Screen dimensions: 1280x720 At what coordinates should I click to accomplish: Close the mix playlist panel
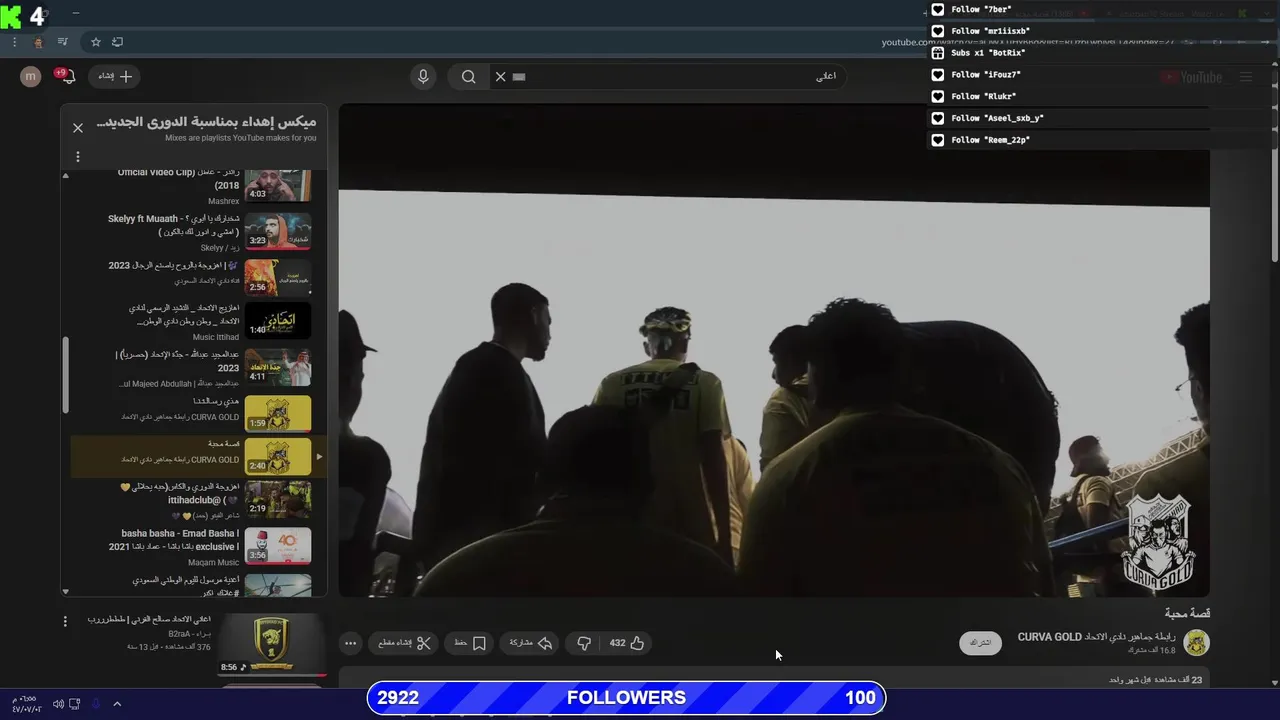[78, 128]
